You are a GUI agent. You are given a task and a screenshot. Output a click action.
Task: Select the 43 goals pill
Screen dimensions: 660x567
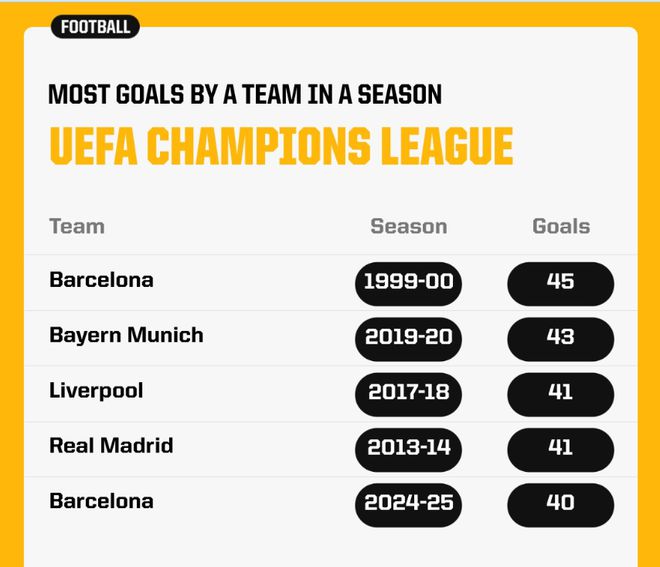point(560,338)
